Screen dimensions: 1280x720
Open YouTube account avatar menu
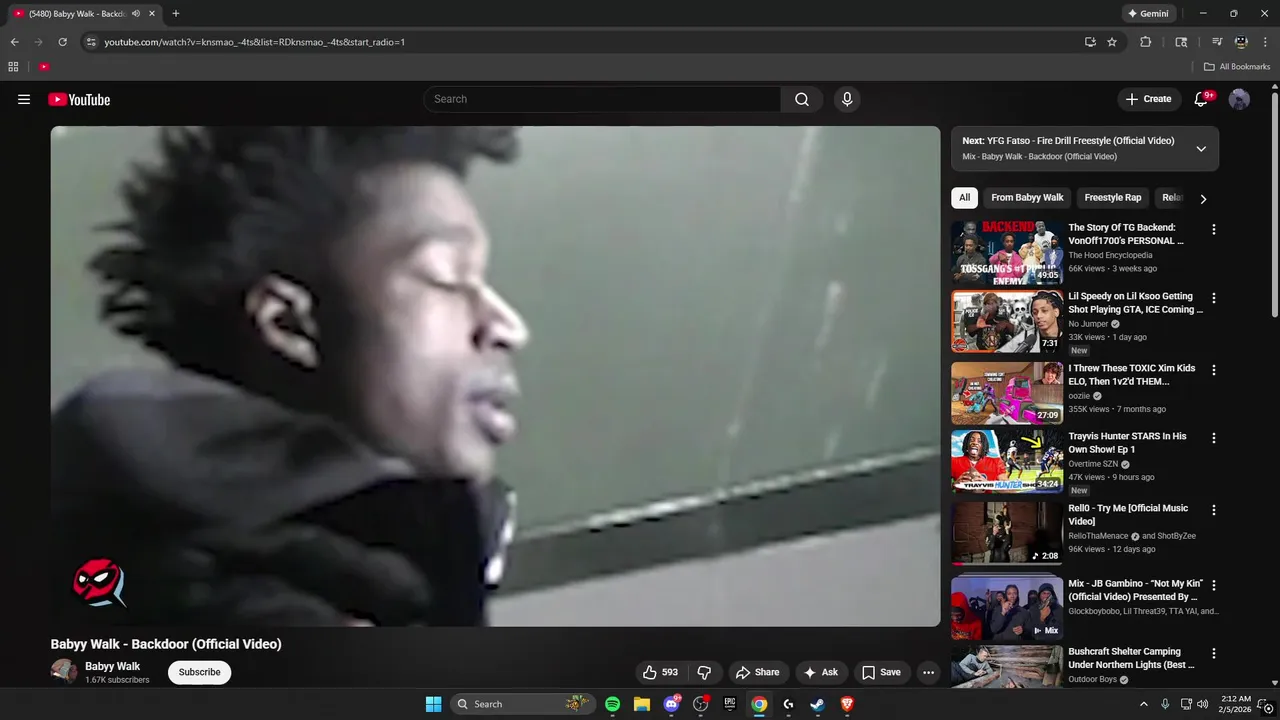[x=1239, y=99]
